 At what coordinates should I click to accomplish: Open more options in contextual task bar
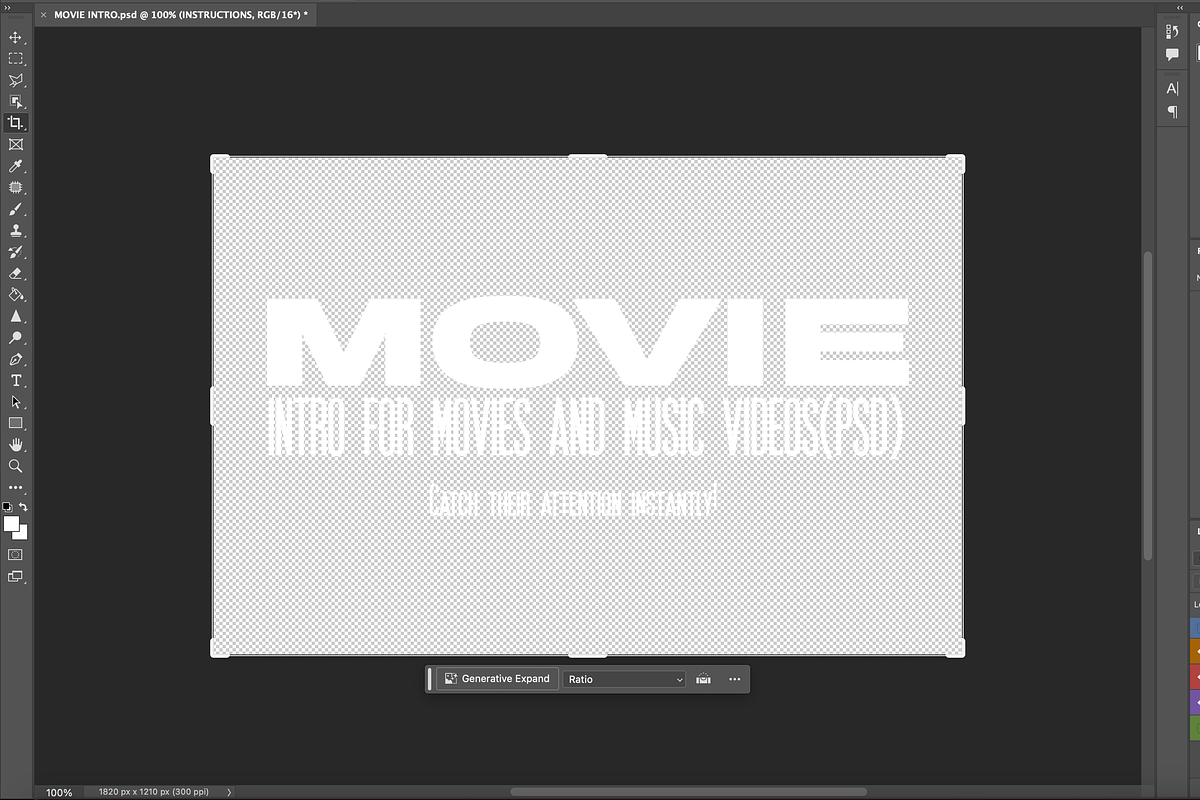pyautogui.click(x=735, y=679)
